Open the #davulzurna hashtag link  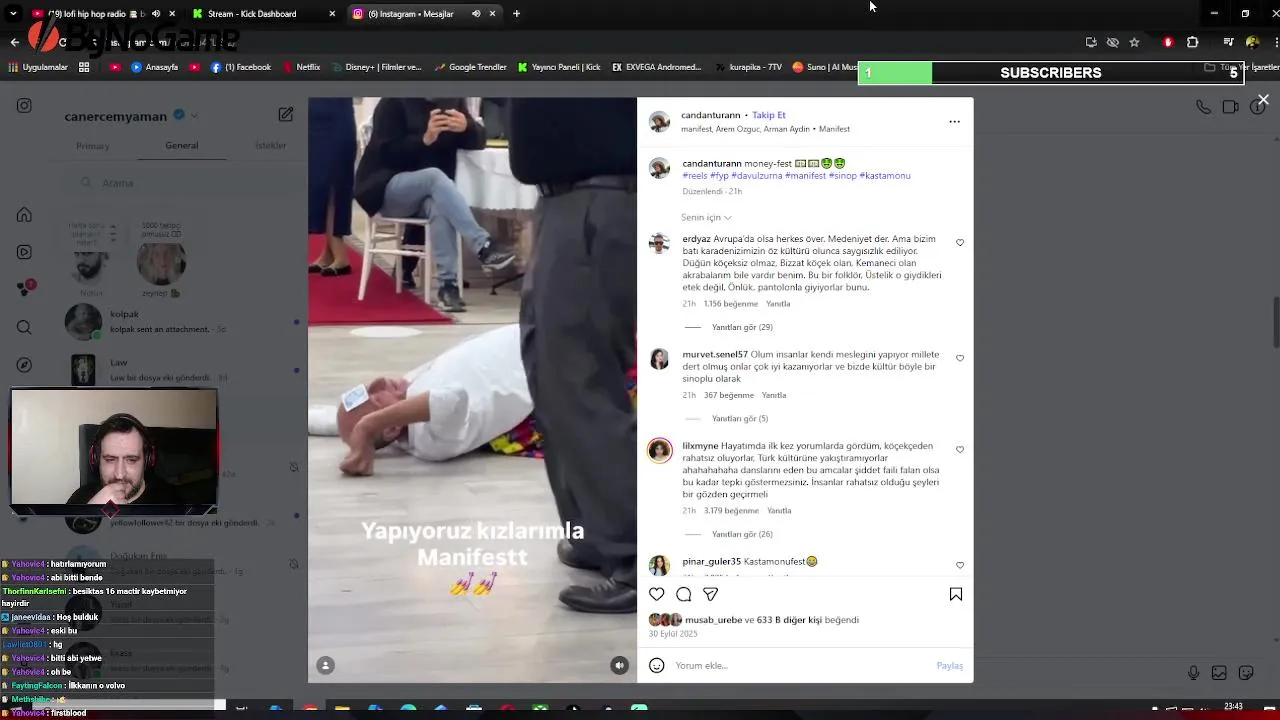(757, 176)
